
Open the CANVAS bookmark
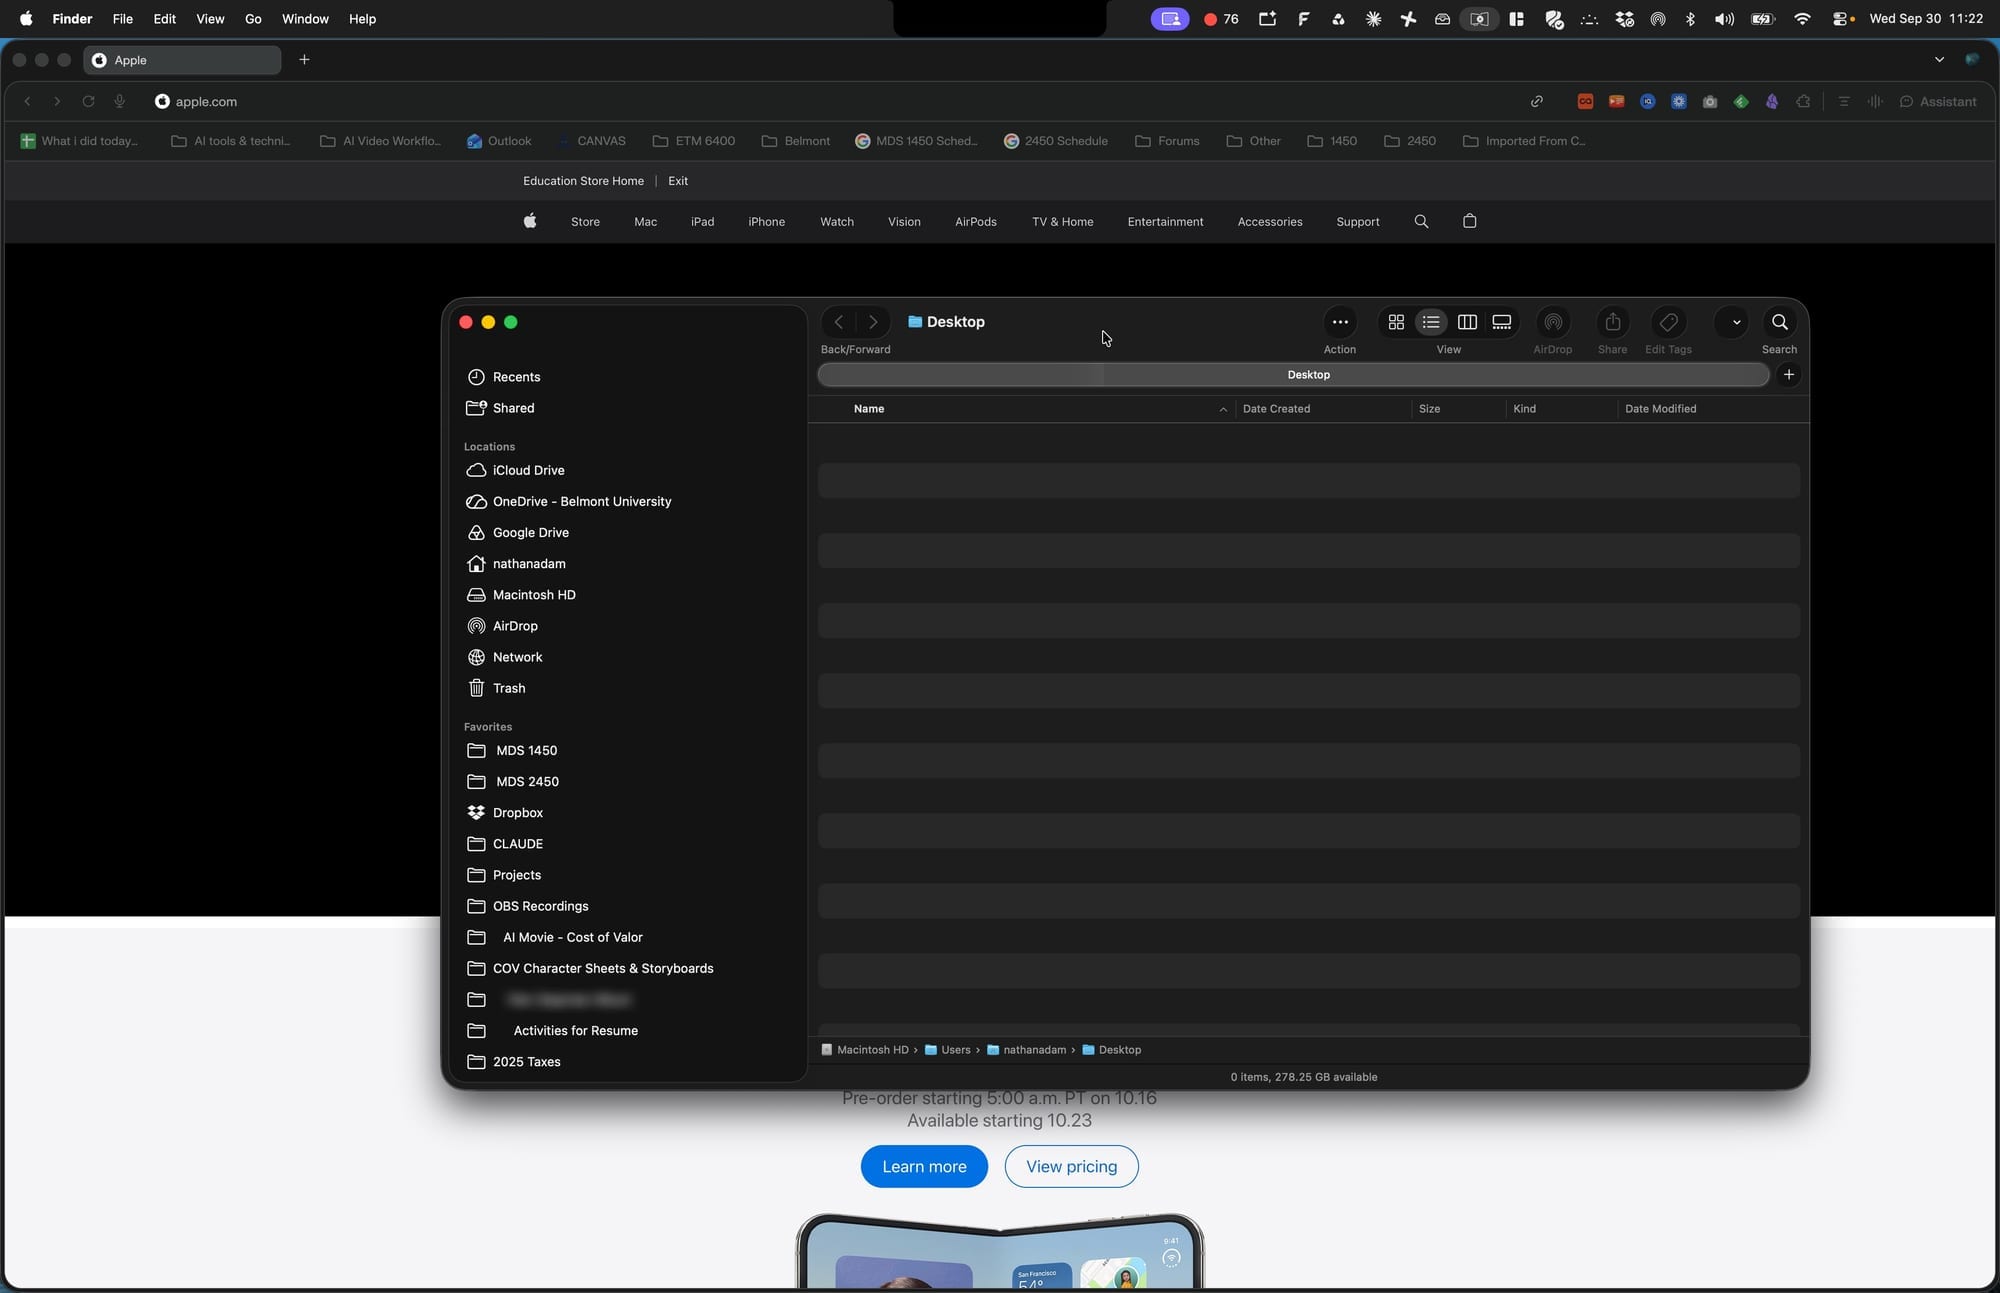click(591, 141)
